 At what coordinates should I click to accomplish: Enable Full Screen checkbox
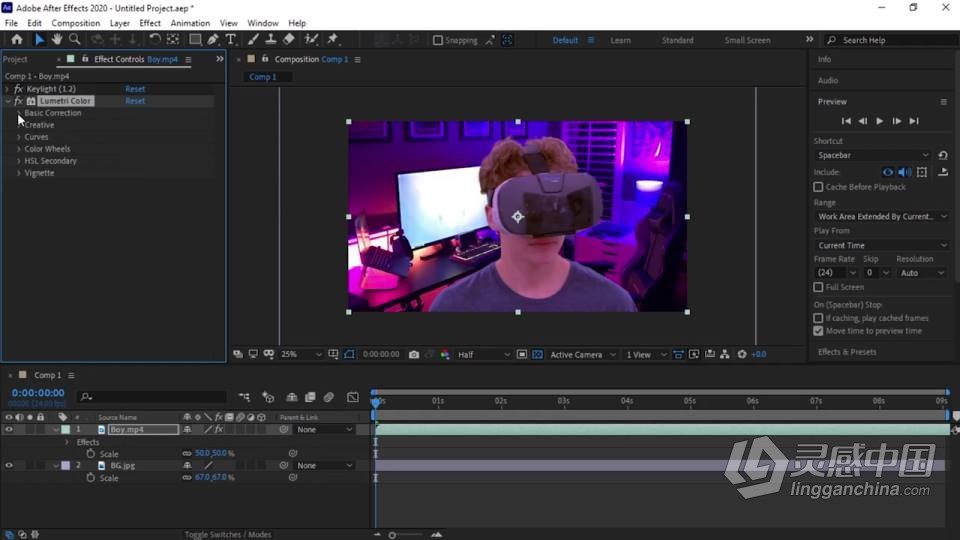pos(818,287)
